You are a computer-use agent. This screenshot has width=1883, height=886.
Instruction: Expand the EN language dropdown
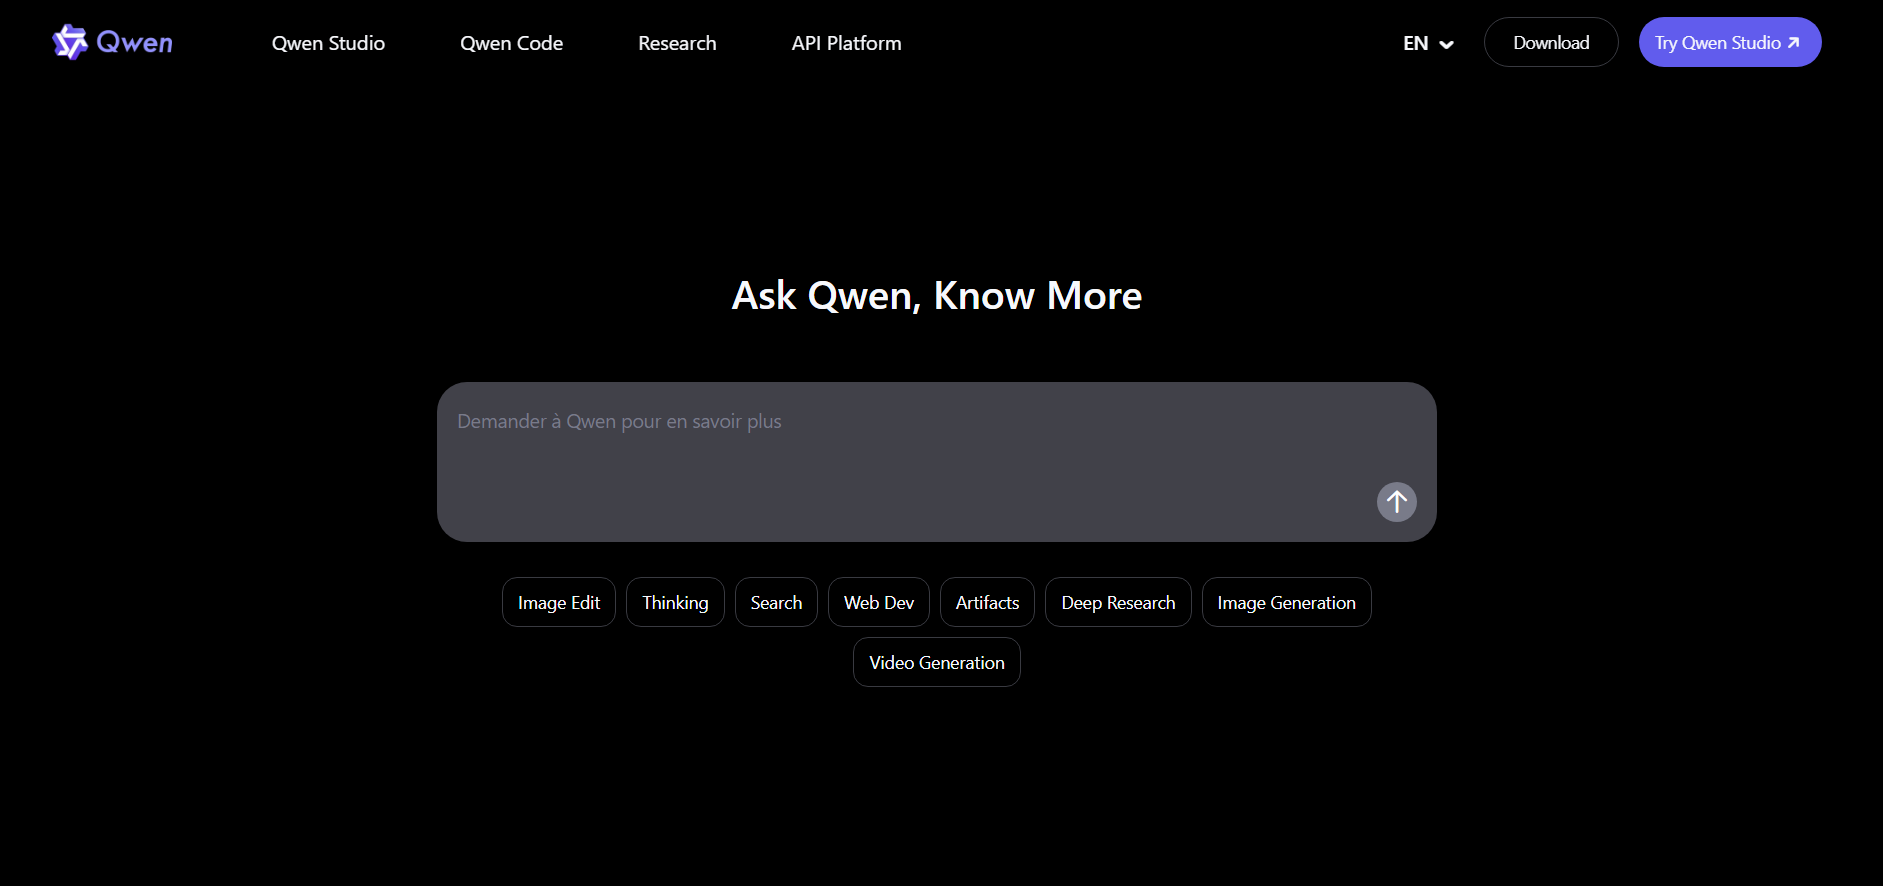(1428, 43)
